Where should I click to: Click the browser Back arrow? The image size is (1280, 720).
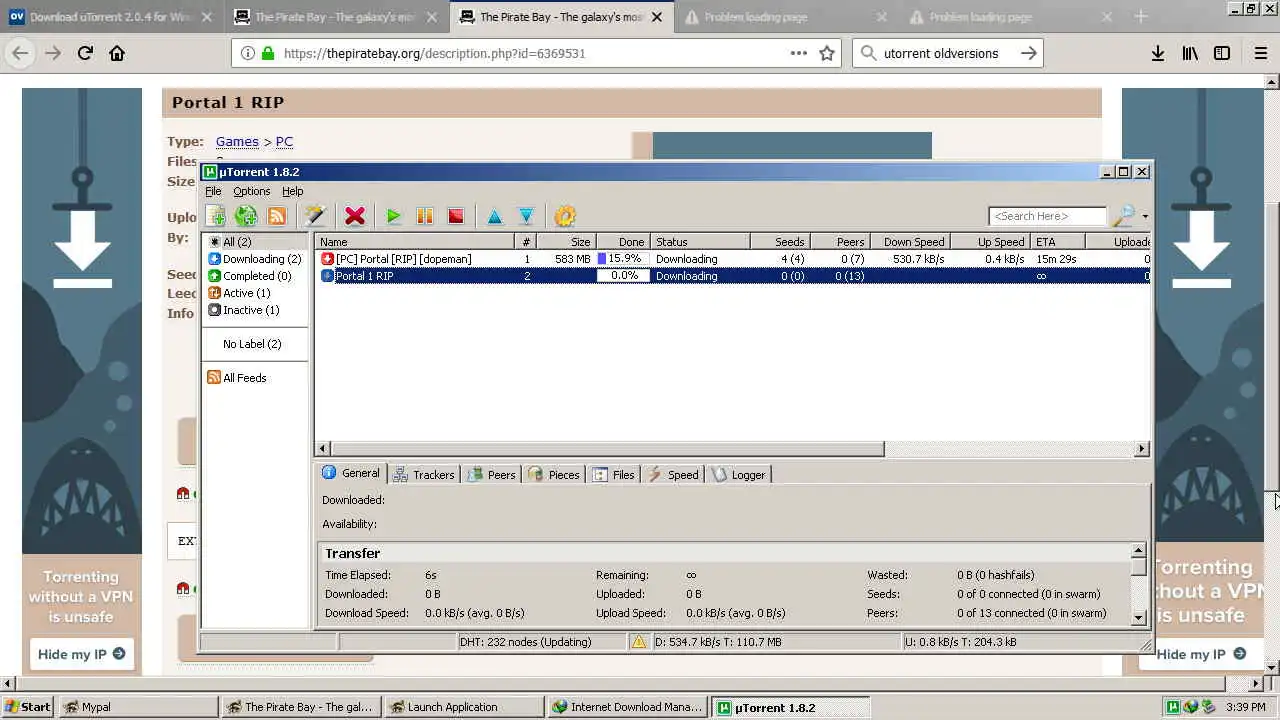point(21,53)
